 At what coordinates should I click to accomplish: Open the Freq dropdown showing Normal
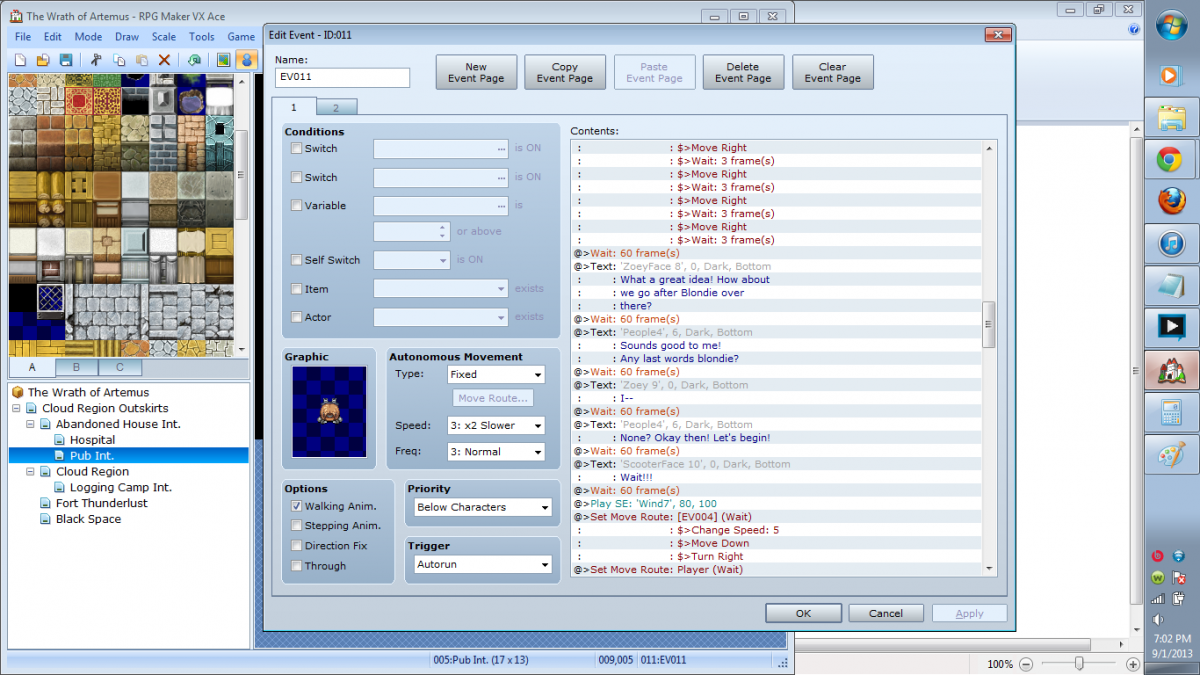[496, 451]
